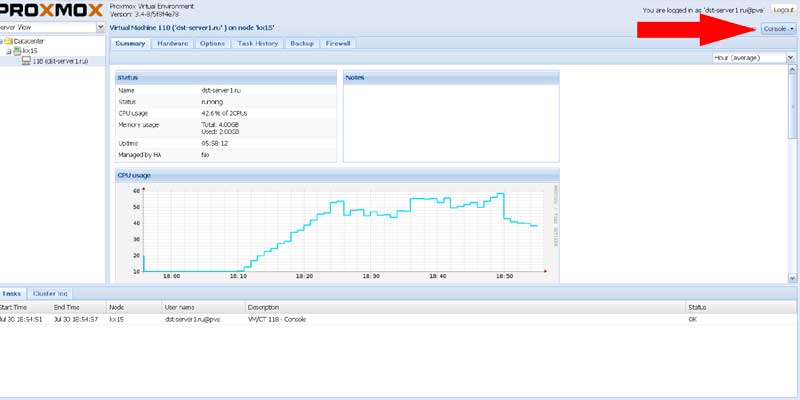Click the VM 118 monitor icon
This screenshot has width=800, height=400.
pyautogui.click(x=26, y=61)
